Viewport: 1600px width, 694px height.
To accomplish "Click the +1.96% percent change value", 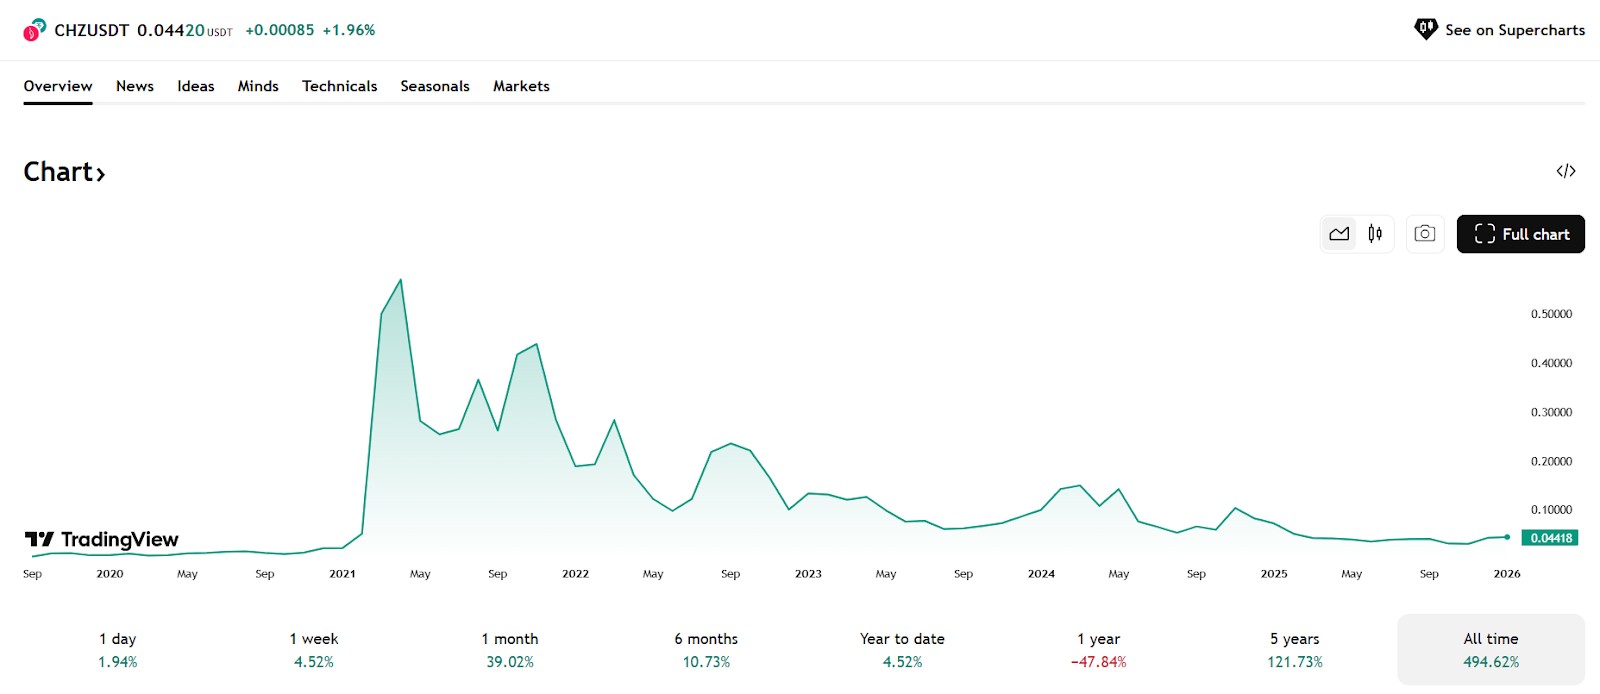I will coord(349,30).
